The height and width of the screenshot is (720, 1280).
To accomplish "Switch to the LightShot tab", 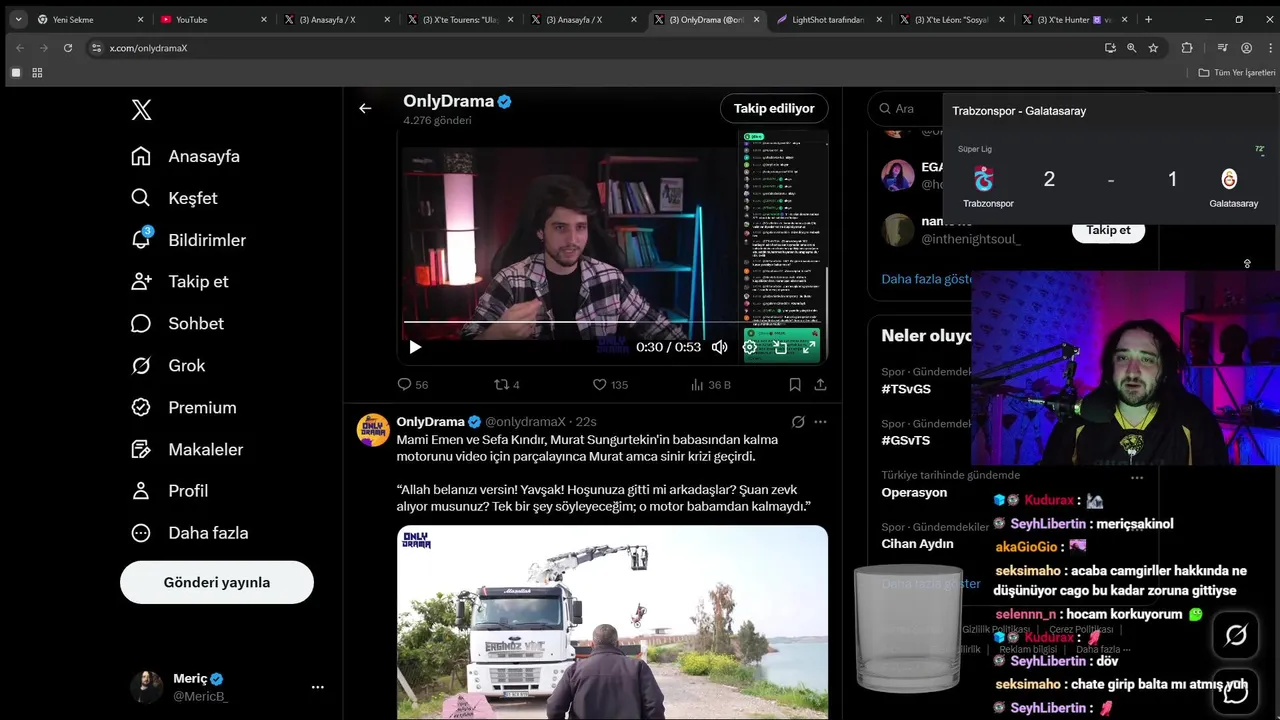I will tap(831, 19).
